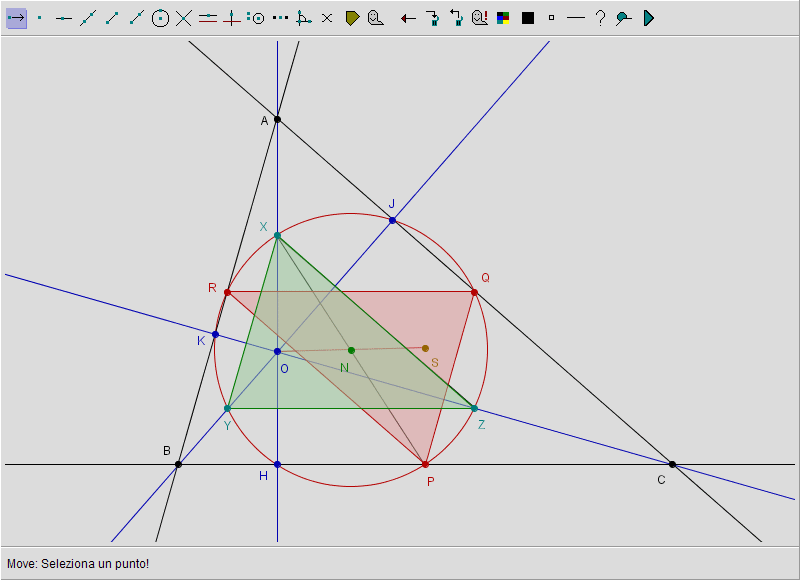Select the three-dots track tool
Viewport: 800px width, 580px height.
pos(280,18)
